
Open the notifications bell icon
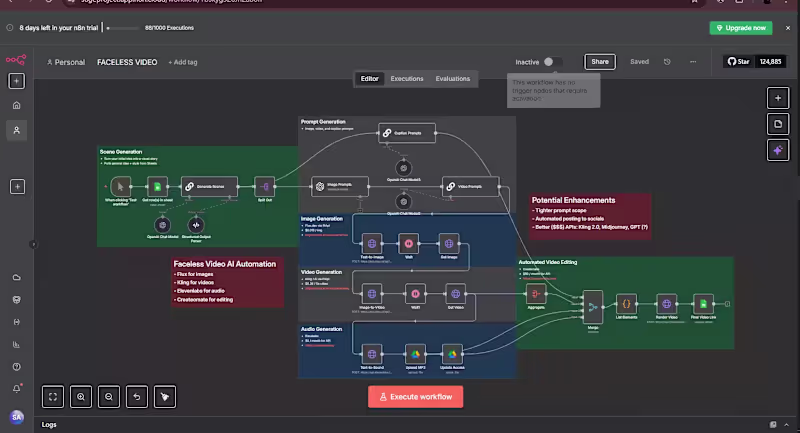pos(16,389)
